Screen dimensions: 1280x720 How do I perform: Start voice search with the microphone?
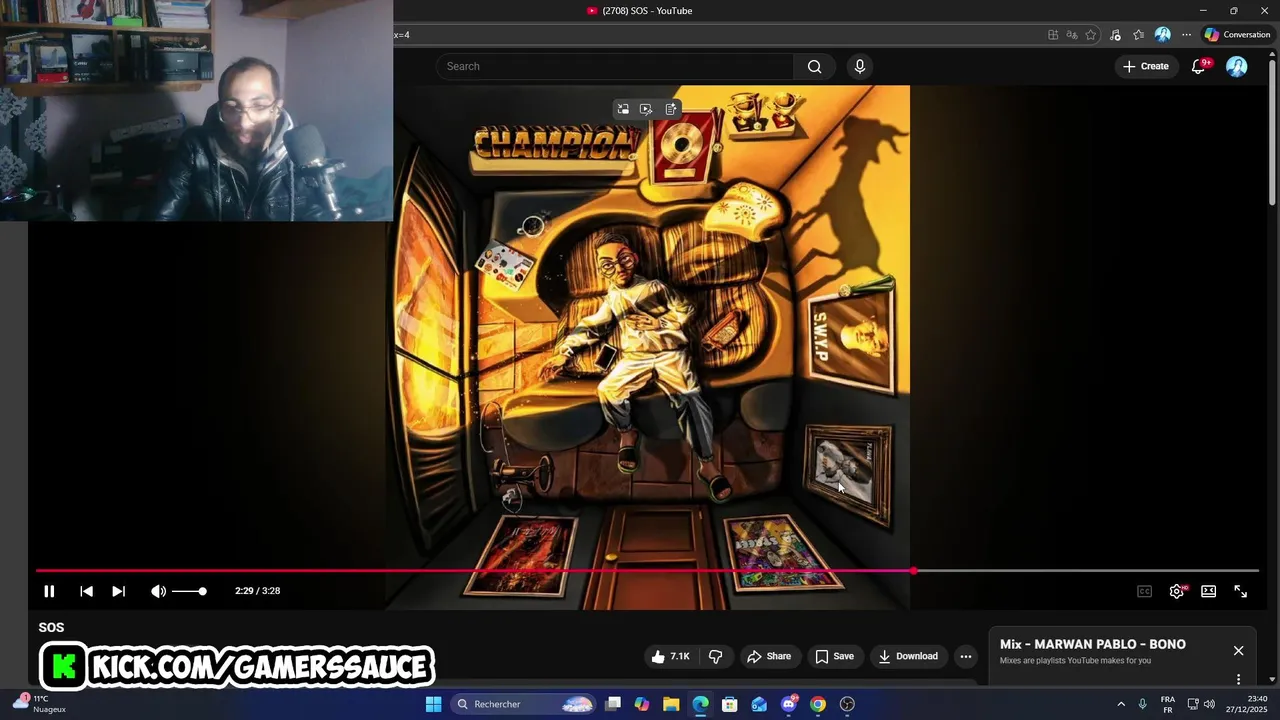point(859,66)
